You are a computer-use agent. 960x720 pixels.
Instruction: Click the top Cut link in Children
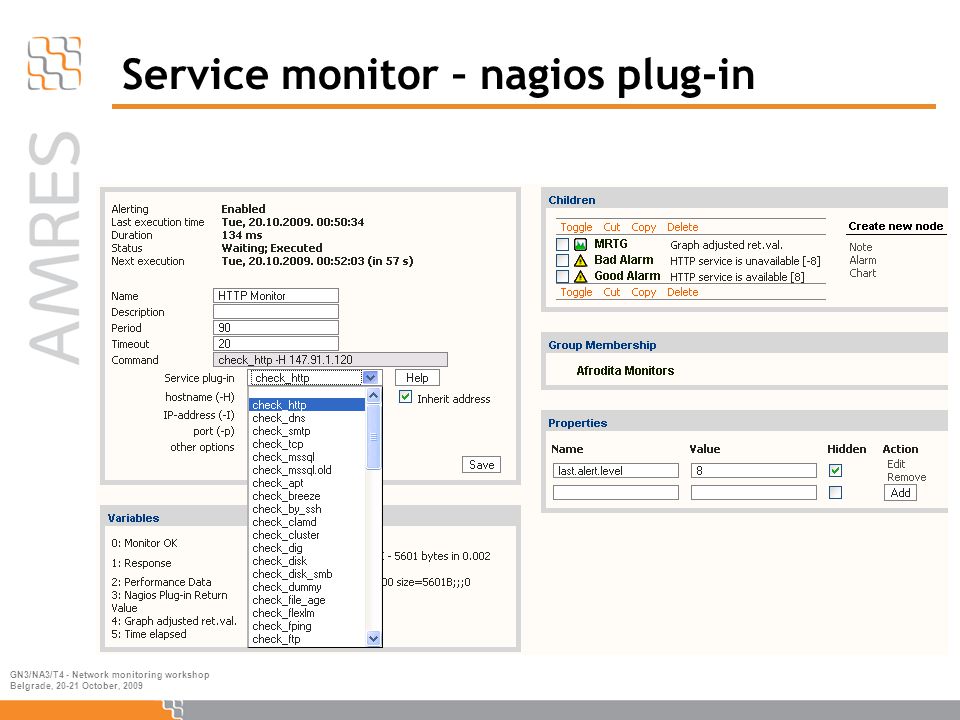[612, 227]
